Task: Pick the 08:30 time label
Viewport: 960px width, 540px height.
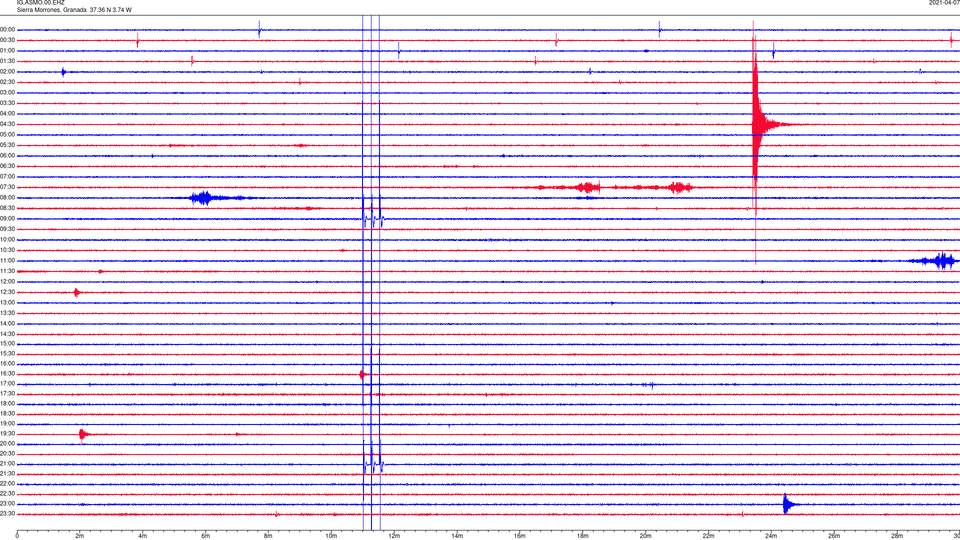Action: point(8,208)
